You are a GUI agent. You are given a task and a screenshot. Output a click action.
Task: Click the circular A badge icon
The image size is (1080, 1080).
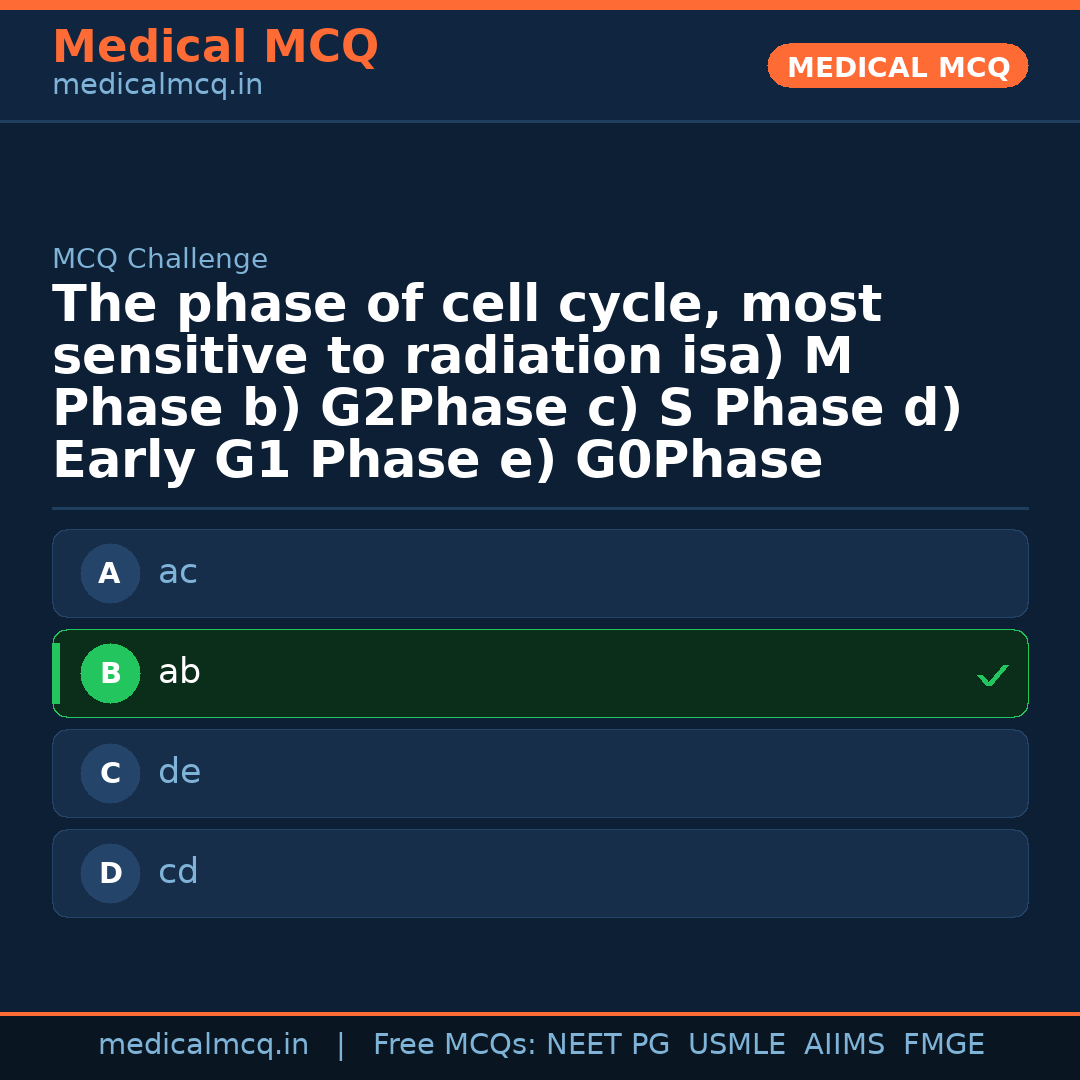110,573
